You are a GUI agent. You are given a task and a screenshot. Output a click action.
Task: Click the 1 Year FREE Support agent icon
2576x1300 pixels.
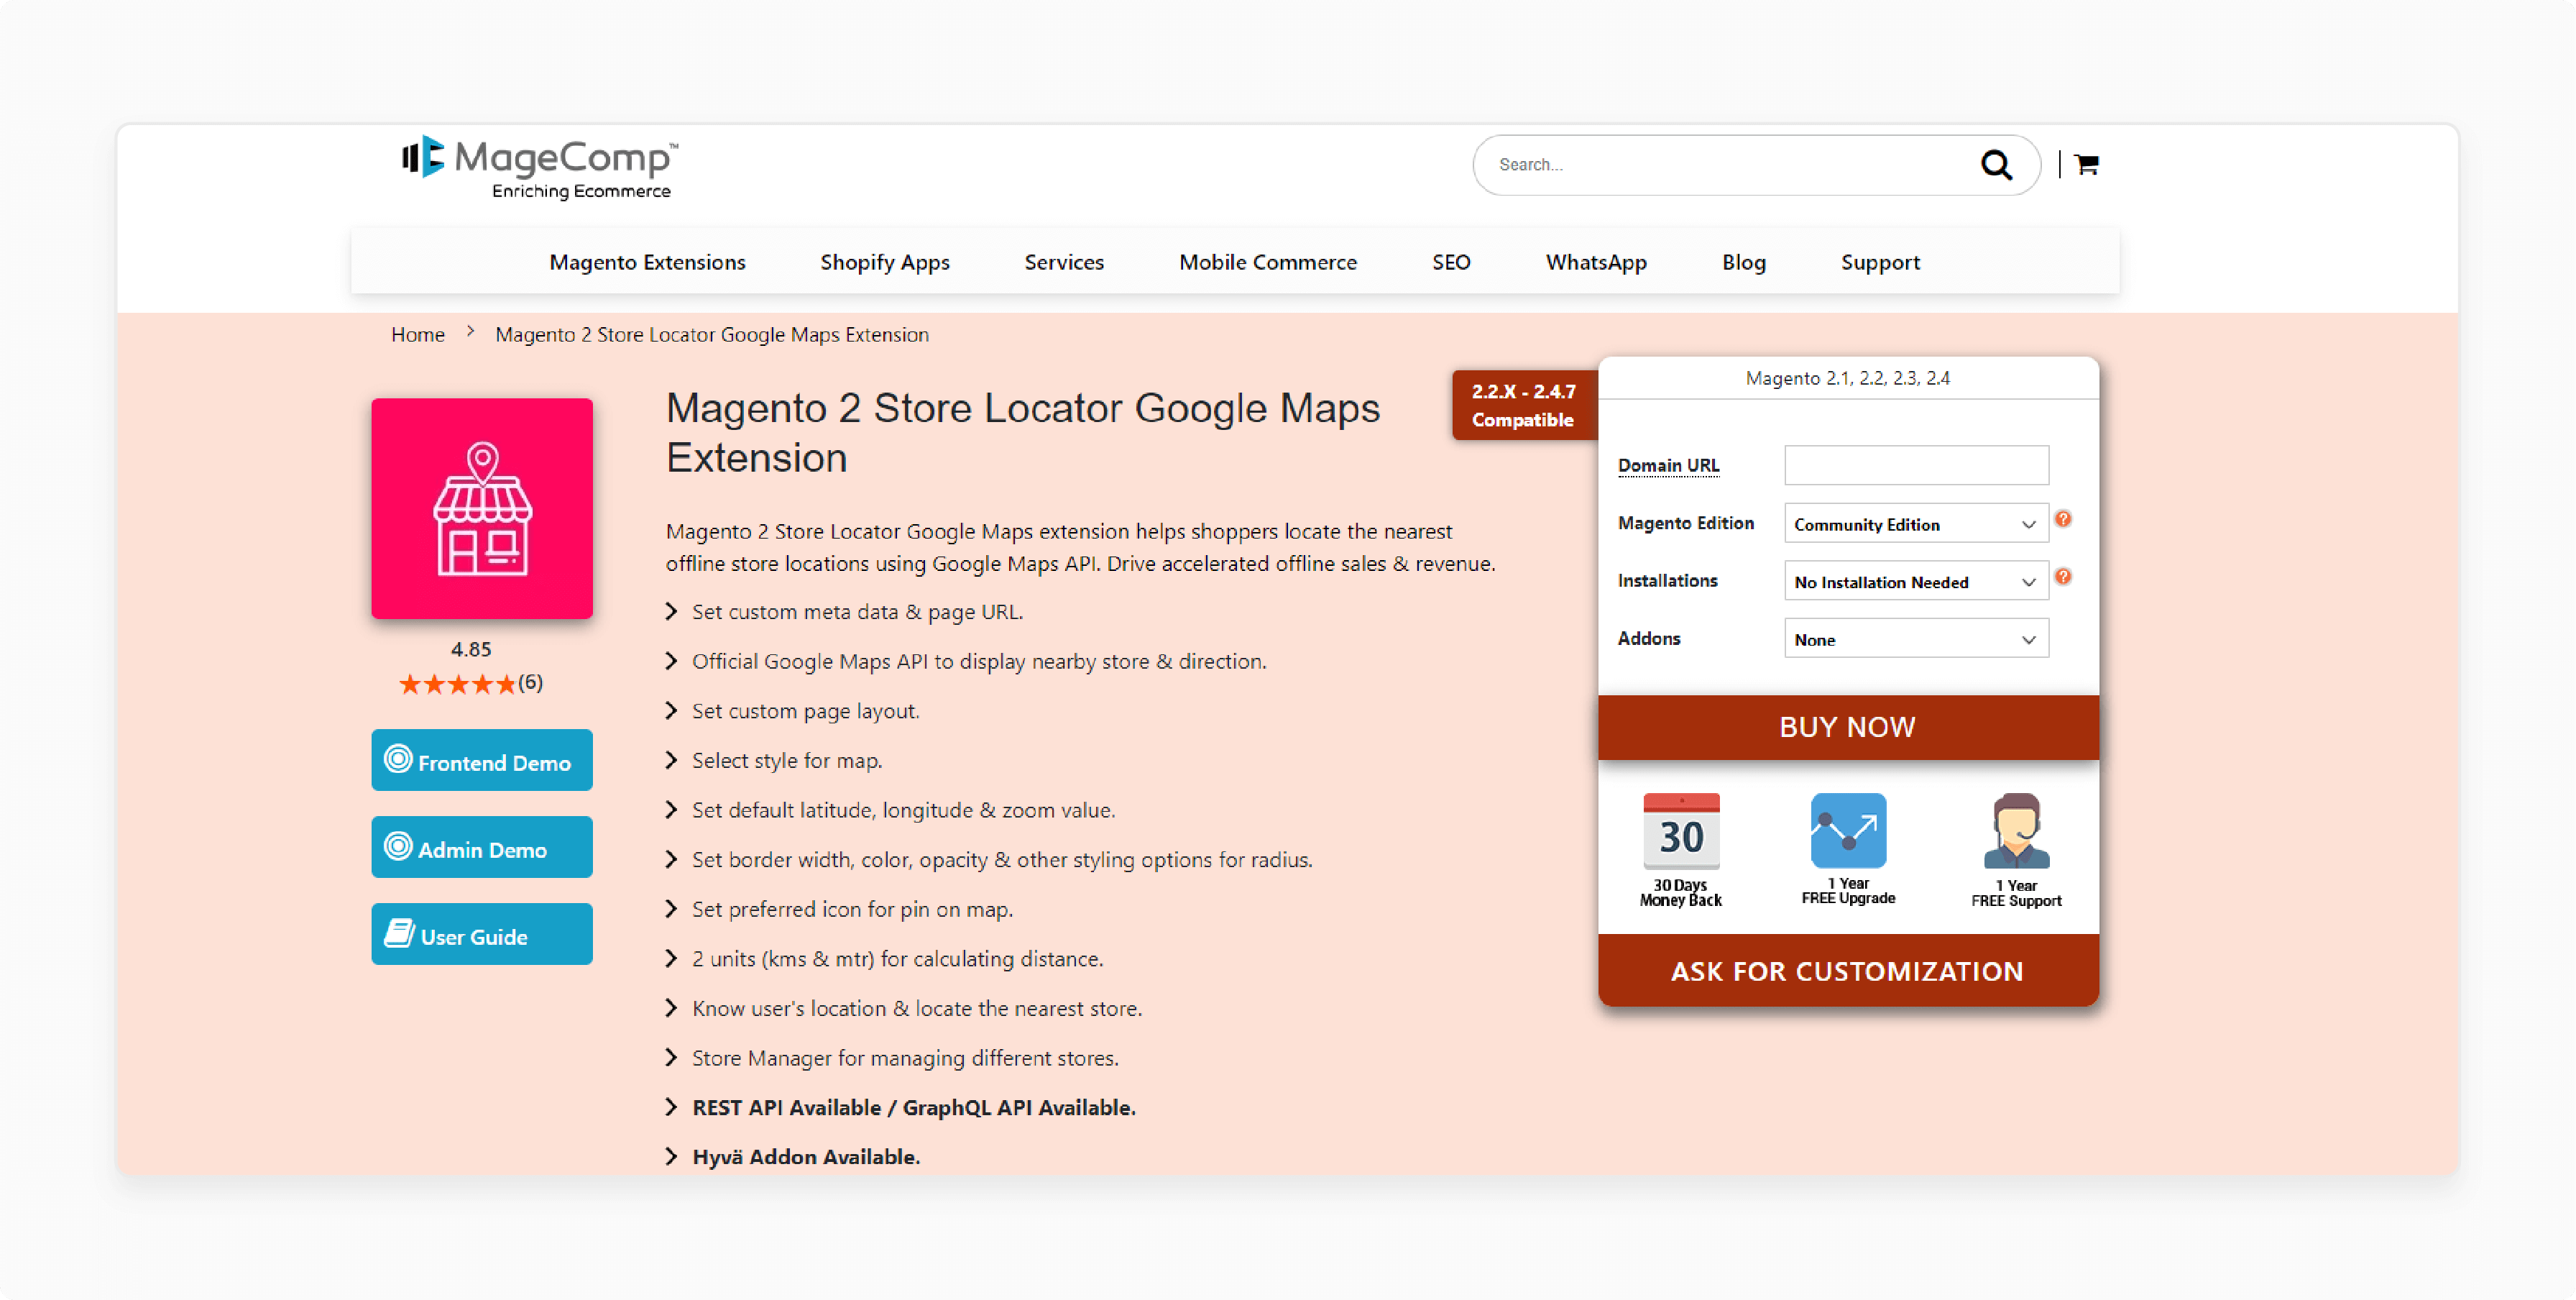point(2016,831)
